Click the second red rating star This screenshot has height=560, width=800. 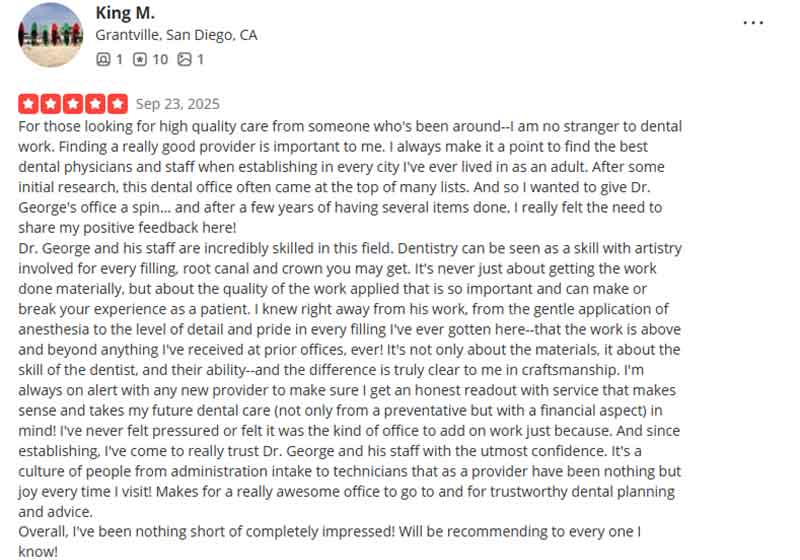[50, 103]
